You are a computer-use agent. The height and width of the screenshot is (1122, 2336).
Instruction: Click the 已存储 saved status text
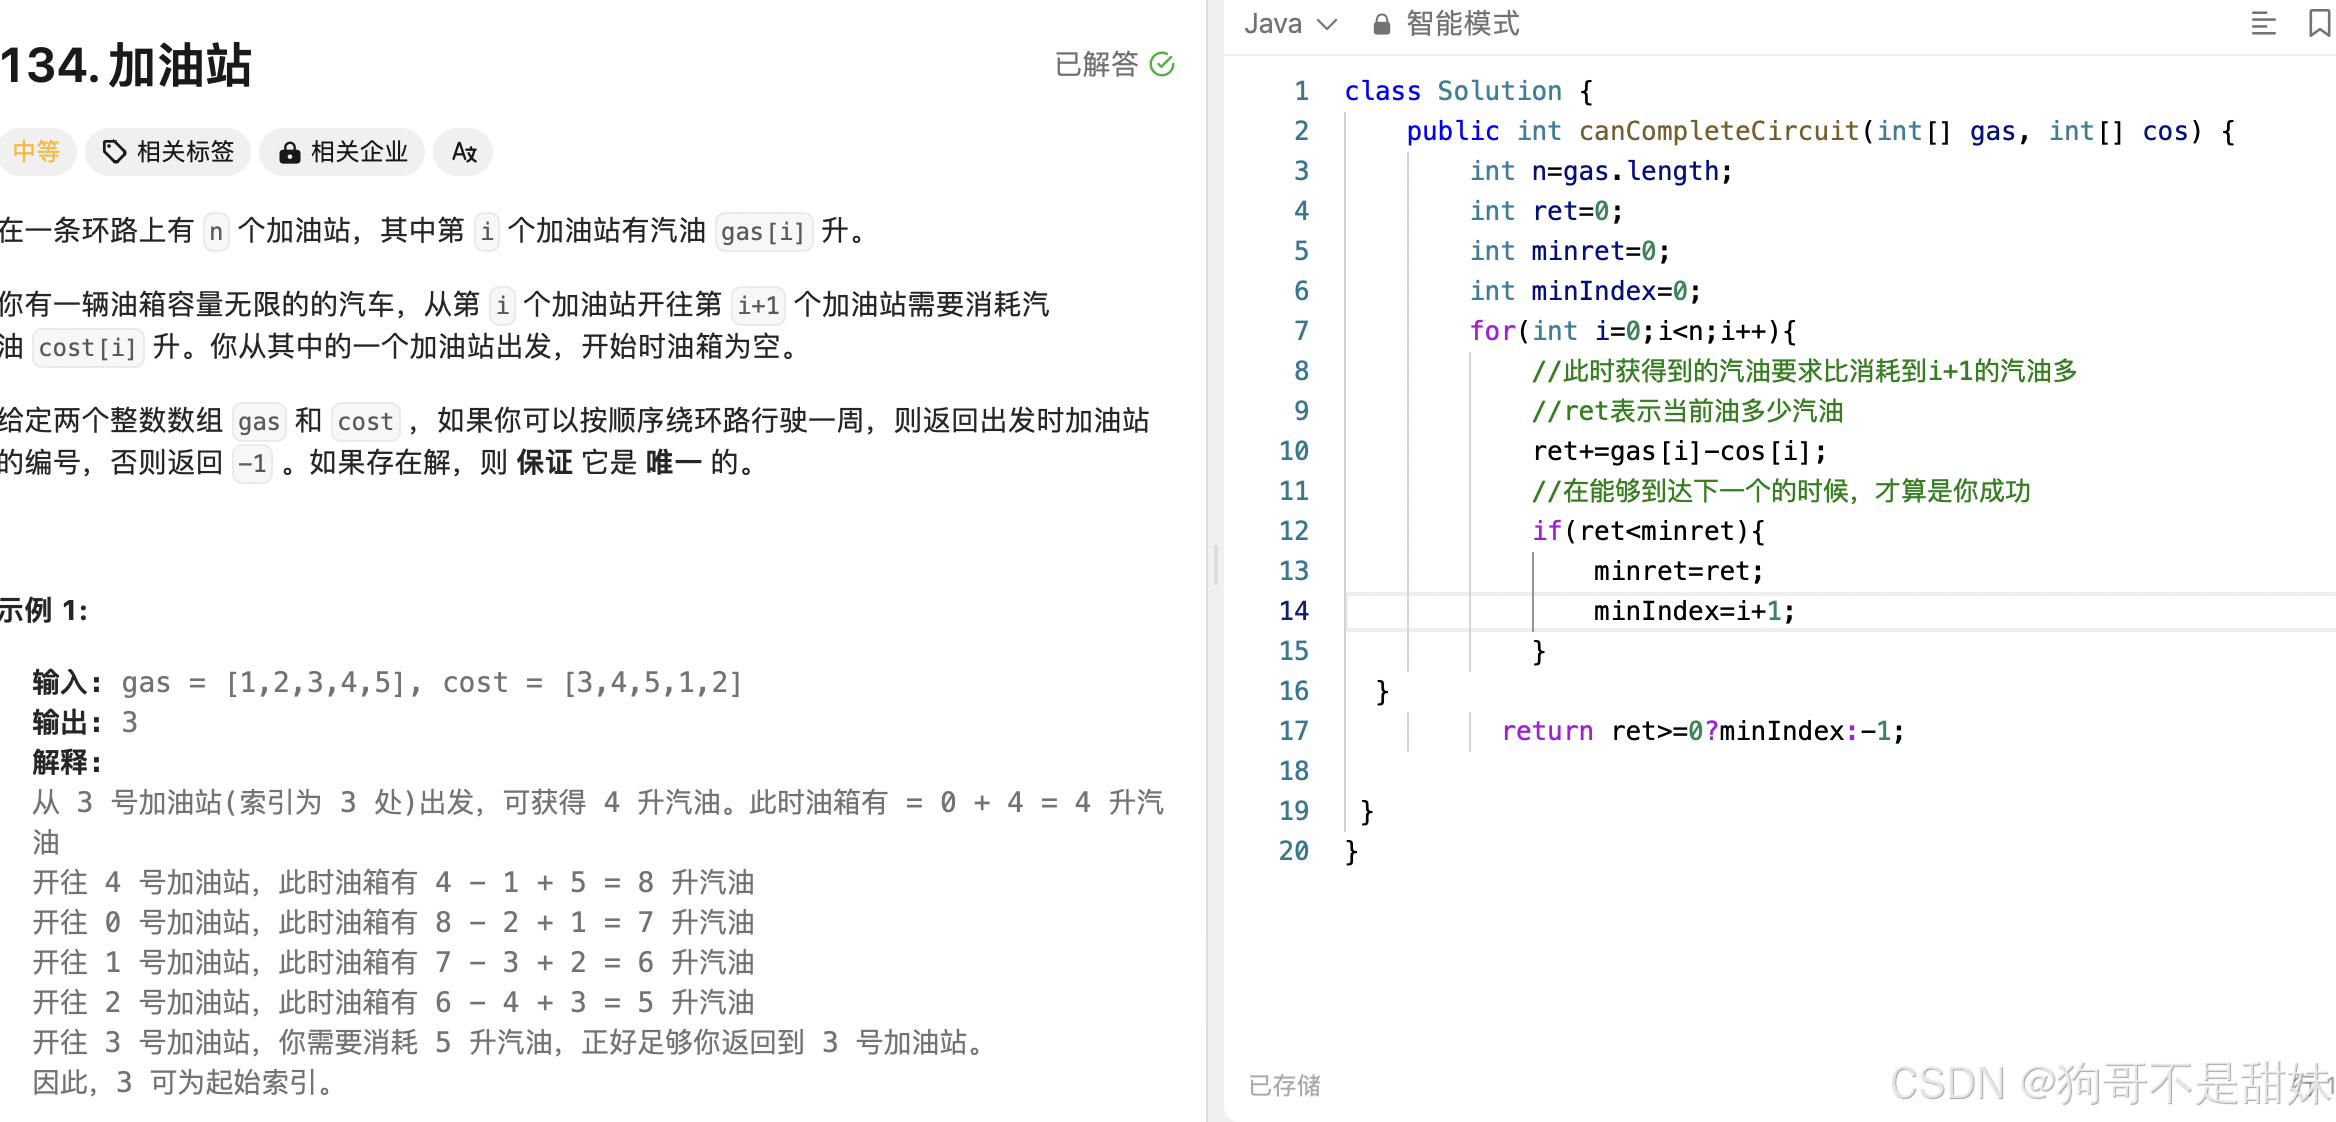(x=1284, y=1085)
